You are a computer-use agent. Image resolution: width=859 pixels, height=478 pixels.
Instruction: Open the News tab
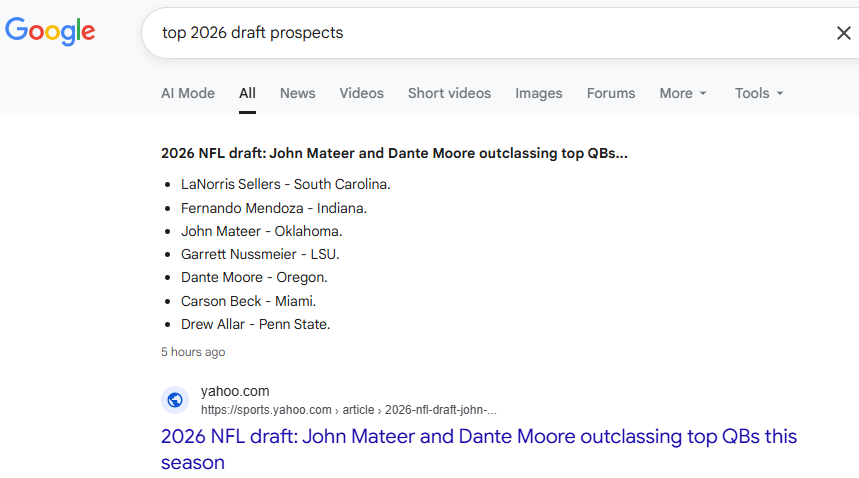tap(297, 93)
